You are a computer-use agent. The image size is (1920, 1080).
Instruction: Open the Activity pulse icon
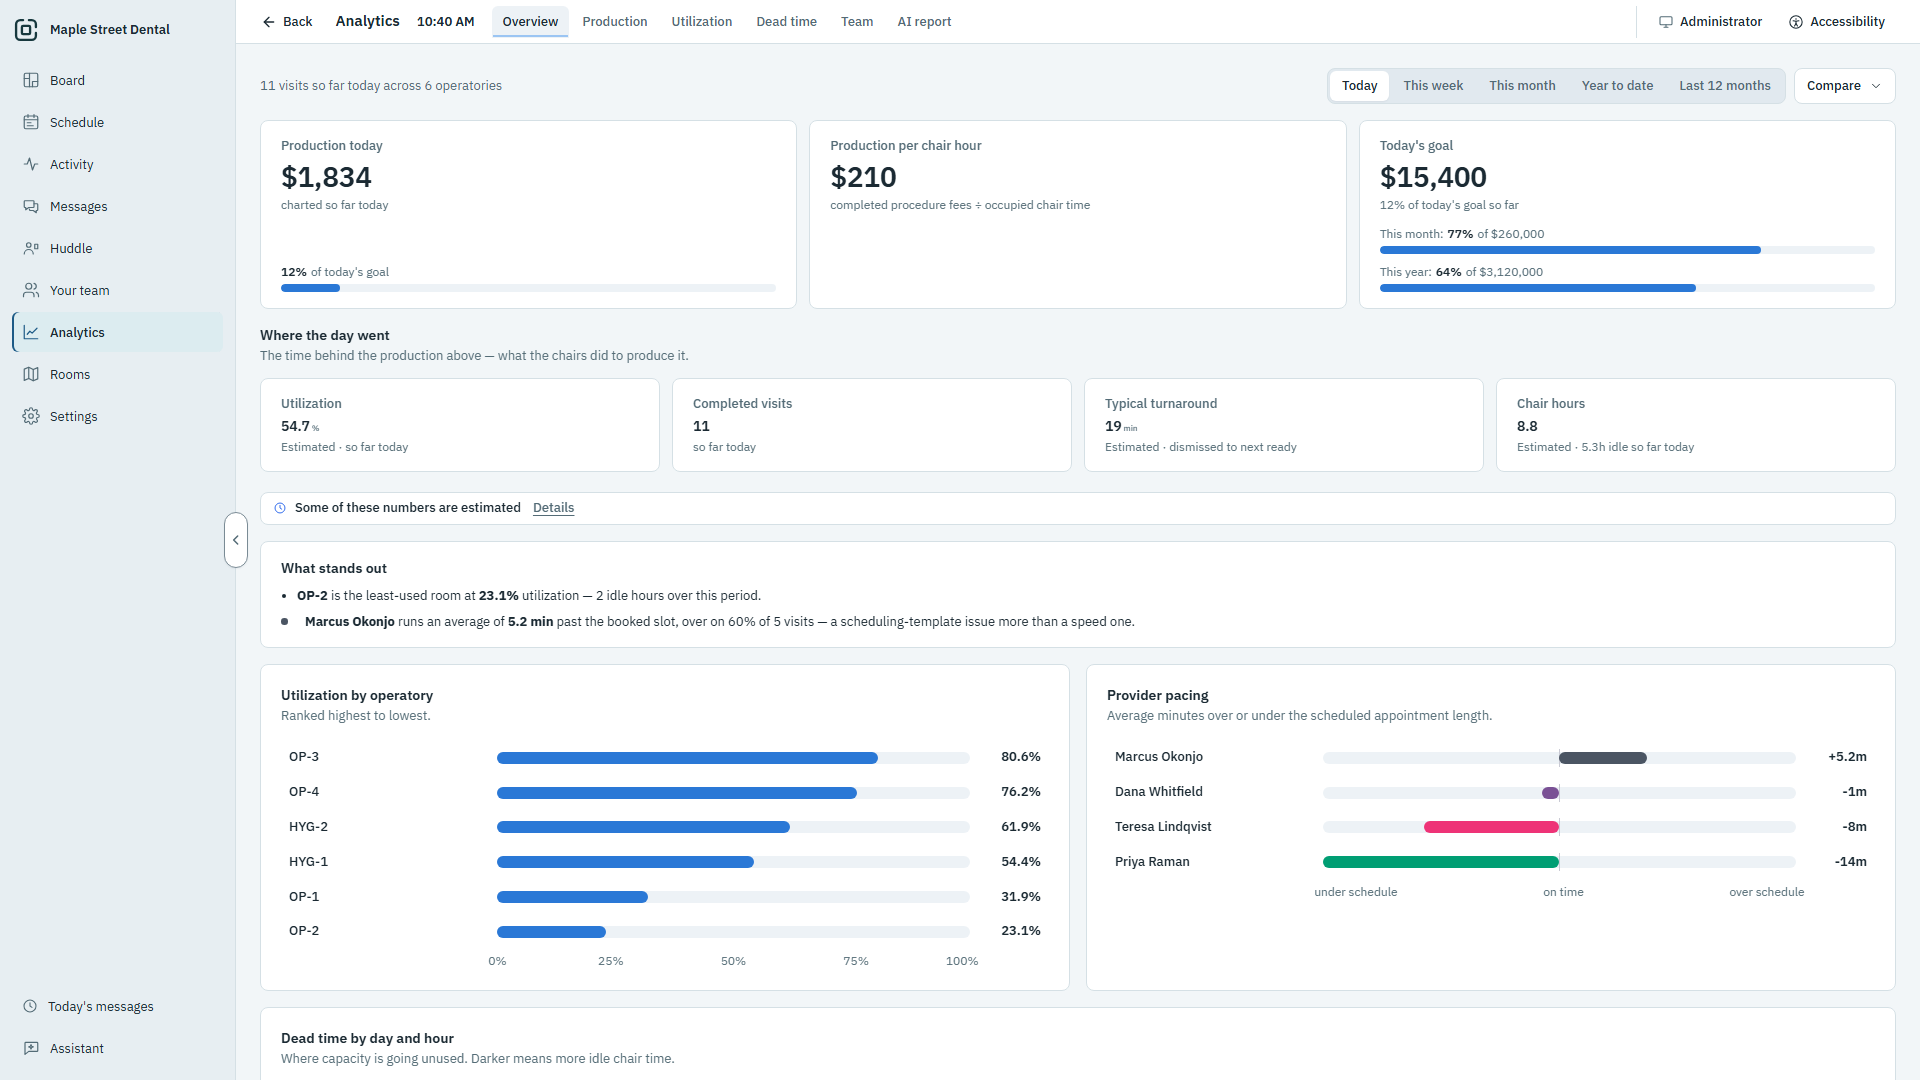pos(31,164)
